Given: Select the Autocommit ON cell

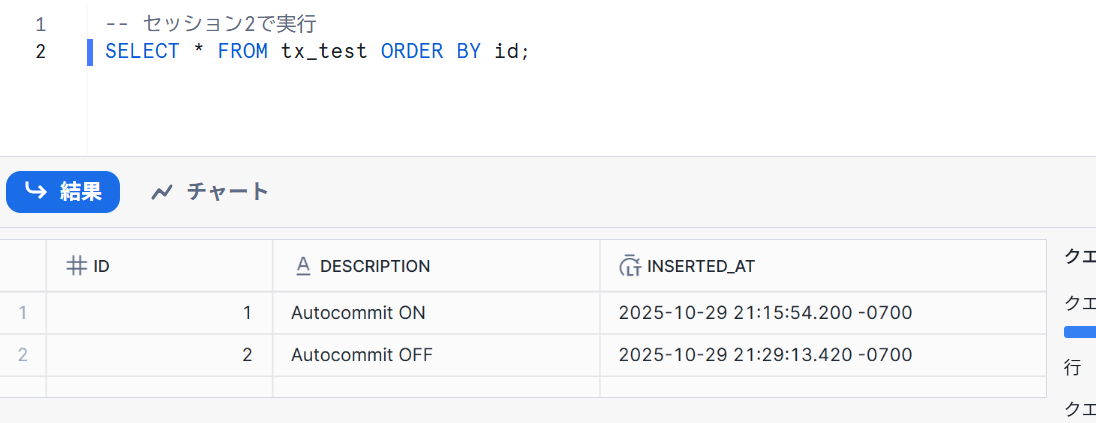Looking at the screenshot, I should pos(358,313).
